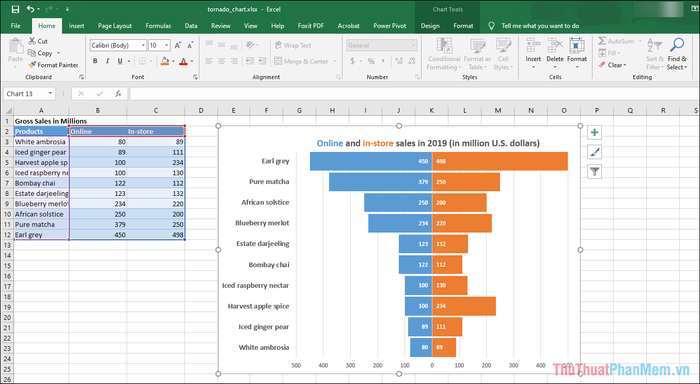This screenshot has height=384, width=700.
Task: Open Chart Styles paintbrush icon
Action: click(594, 152)
